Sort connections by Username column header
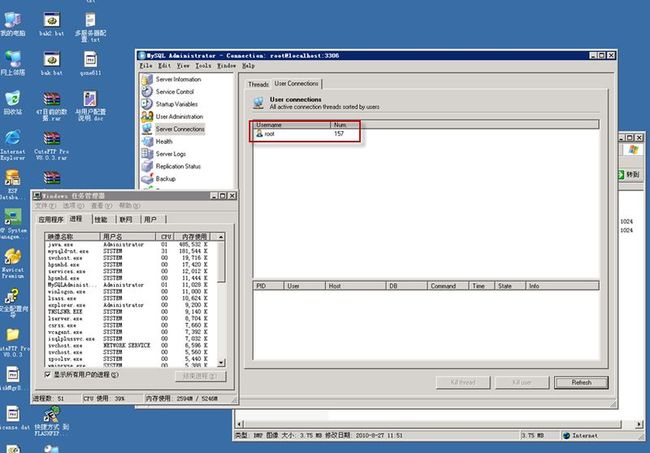The width and height of the screenshot is (650, 453). [291, 124]
